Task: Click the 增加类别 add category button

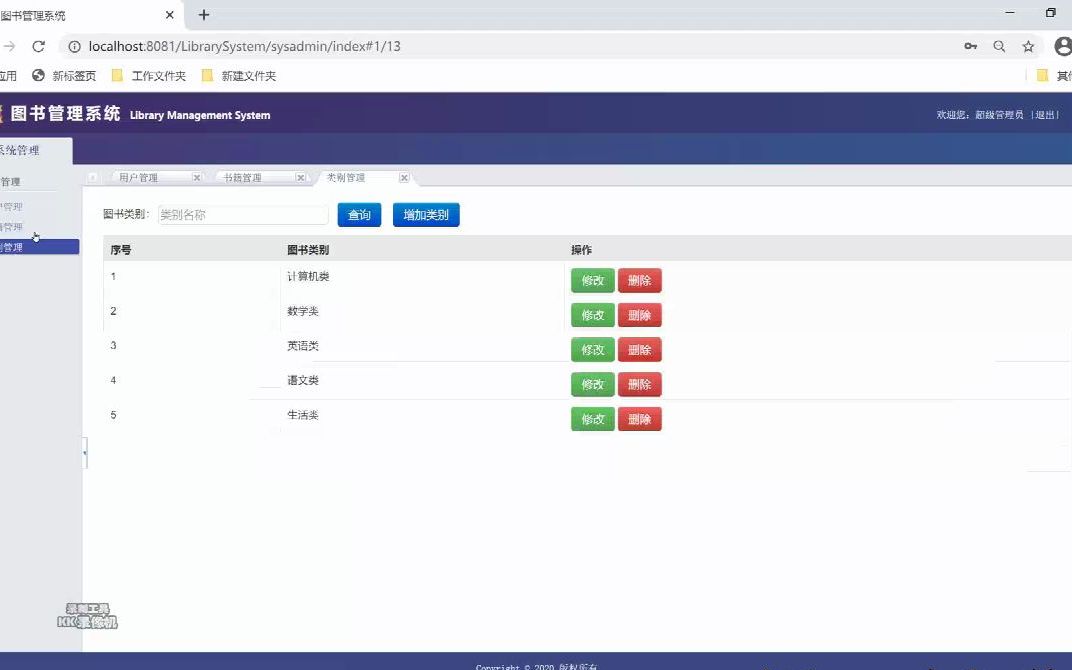Action: (x=425, y=214)
